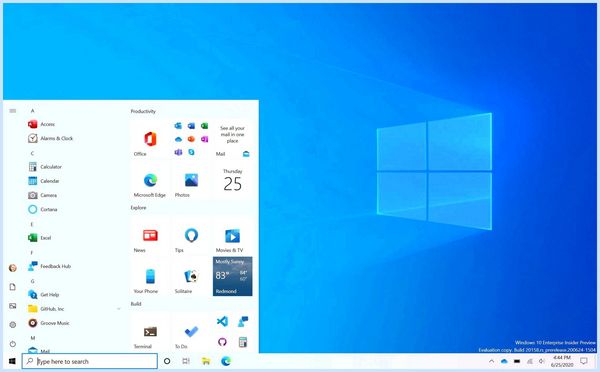Open Cortana circle on the taskbar

click(167, 361)
